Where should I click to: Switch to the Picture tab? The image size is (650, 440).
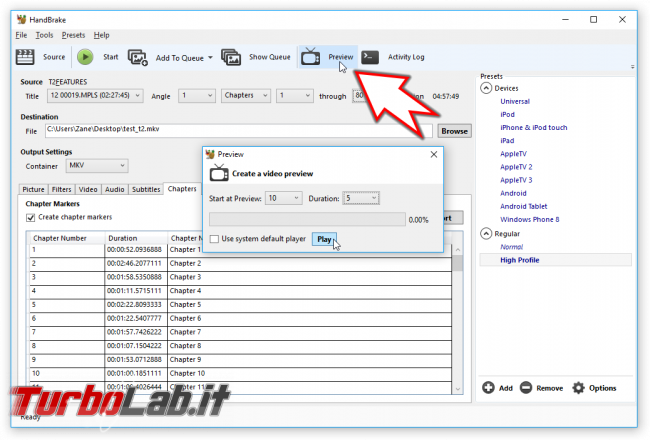coord(33,189)
